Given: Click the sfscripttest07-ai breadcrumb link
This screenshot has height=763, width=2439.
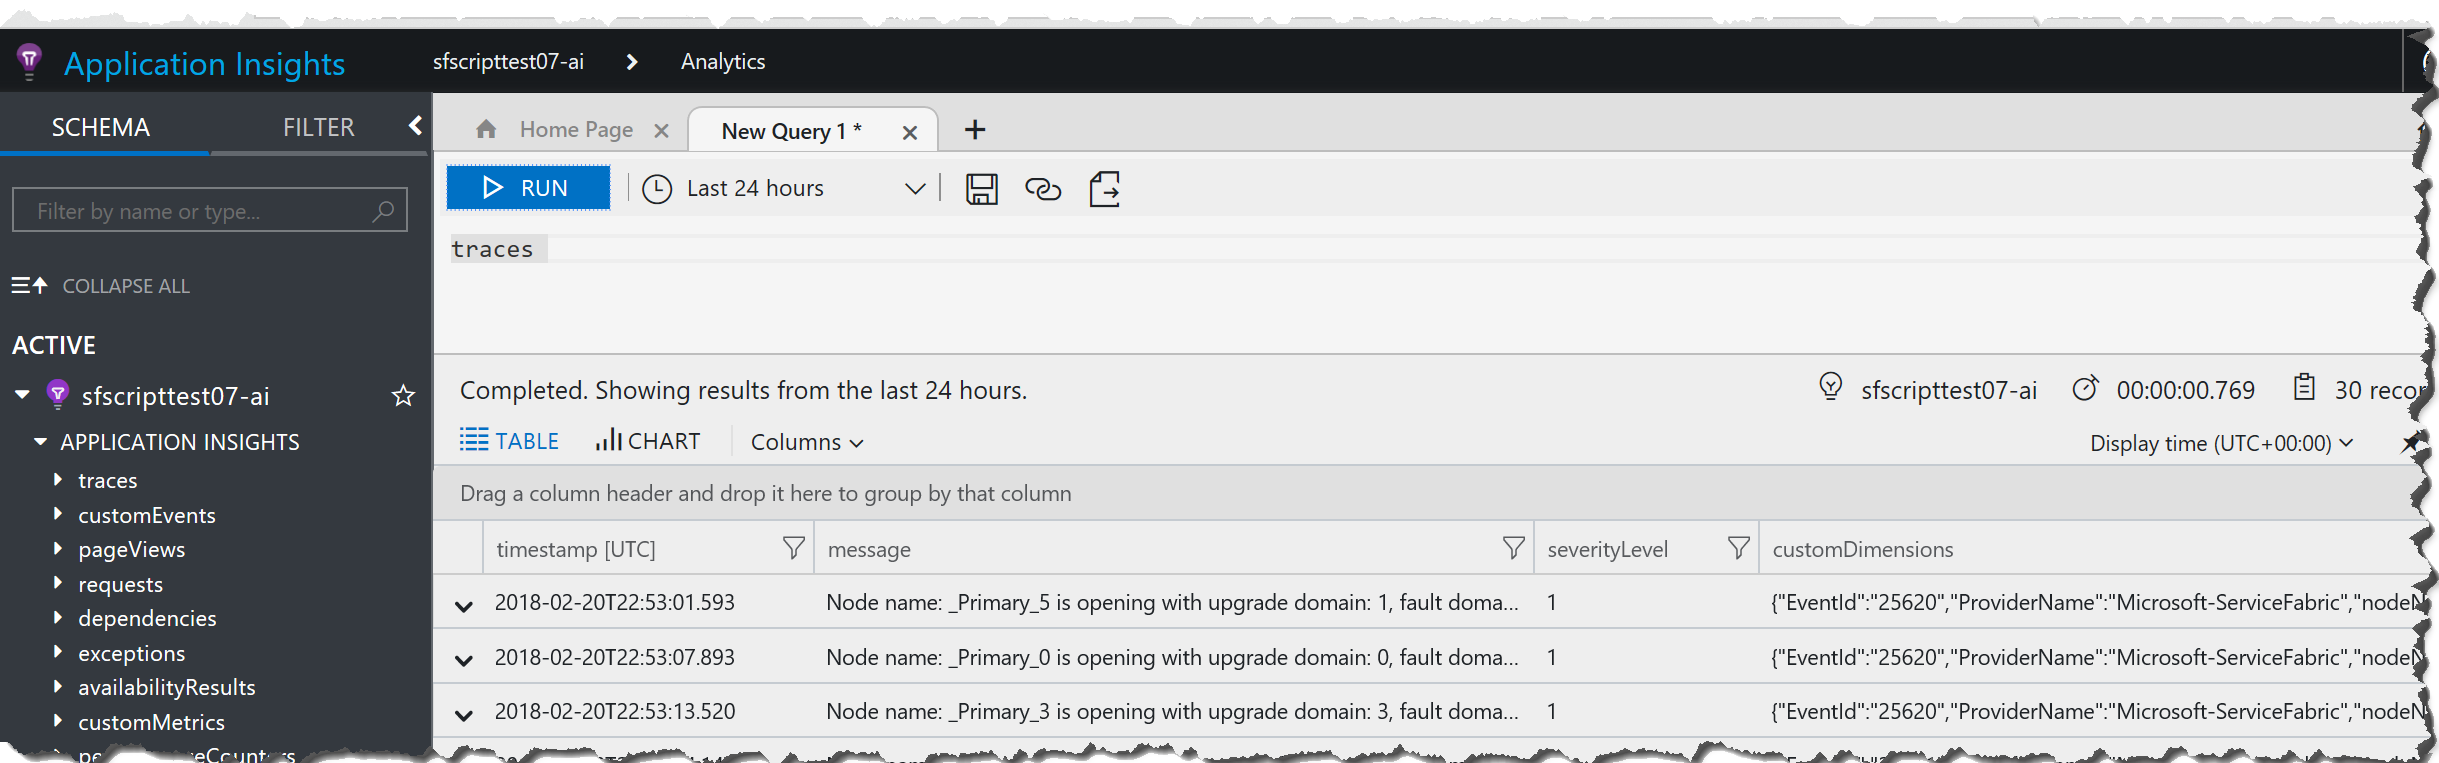Looking at the screenshot, I should pyautogui.click(x=508, y=61).
